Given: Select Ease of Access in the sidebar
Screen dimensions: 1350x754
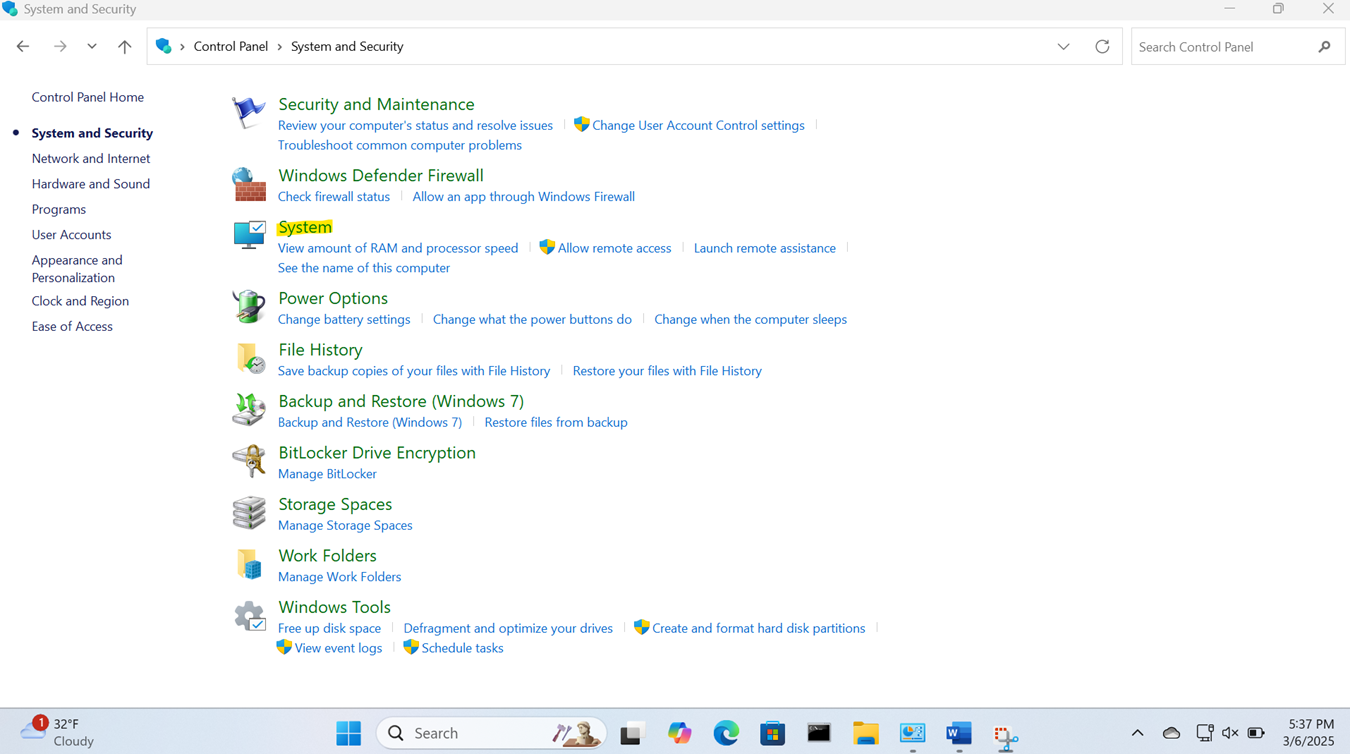Looking at the screenshot, I should click(72, 326).
